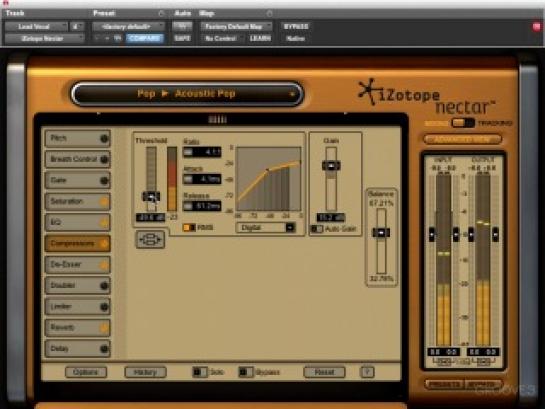The height and width of the screenshot is (409, 545).
Task: Open the Limiter module tab
Action: pyautogui.click(x=78, y=306)
